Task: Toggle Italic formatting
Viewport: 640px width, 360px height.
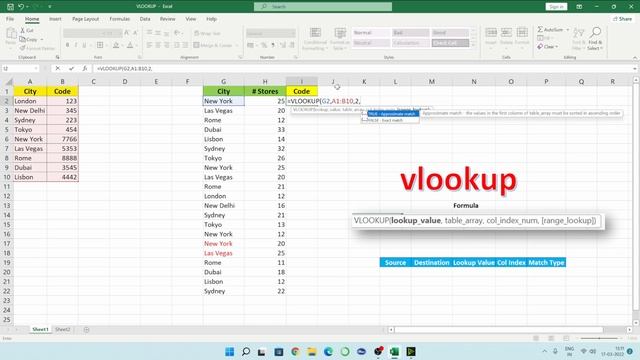Action: coord(76,45)
